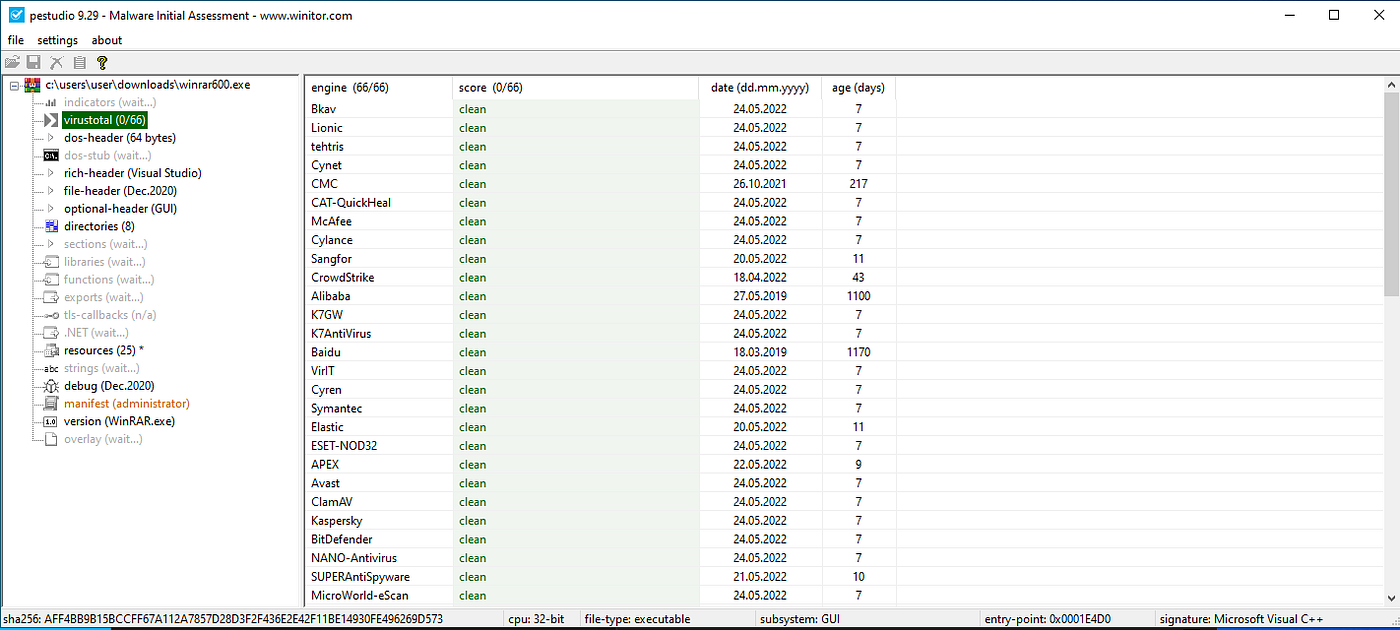Click the cpu: 32-bit status entry
Viewport: 1400px width, 630px height.
[x=537, y=619]
